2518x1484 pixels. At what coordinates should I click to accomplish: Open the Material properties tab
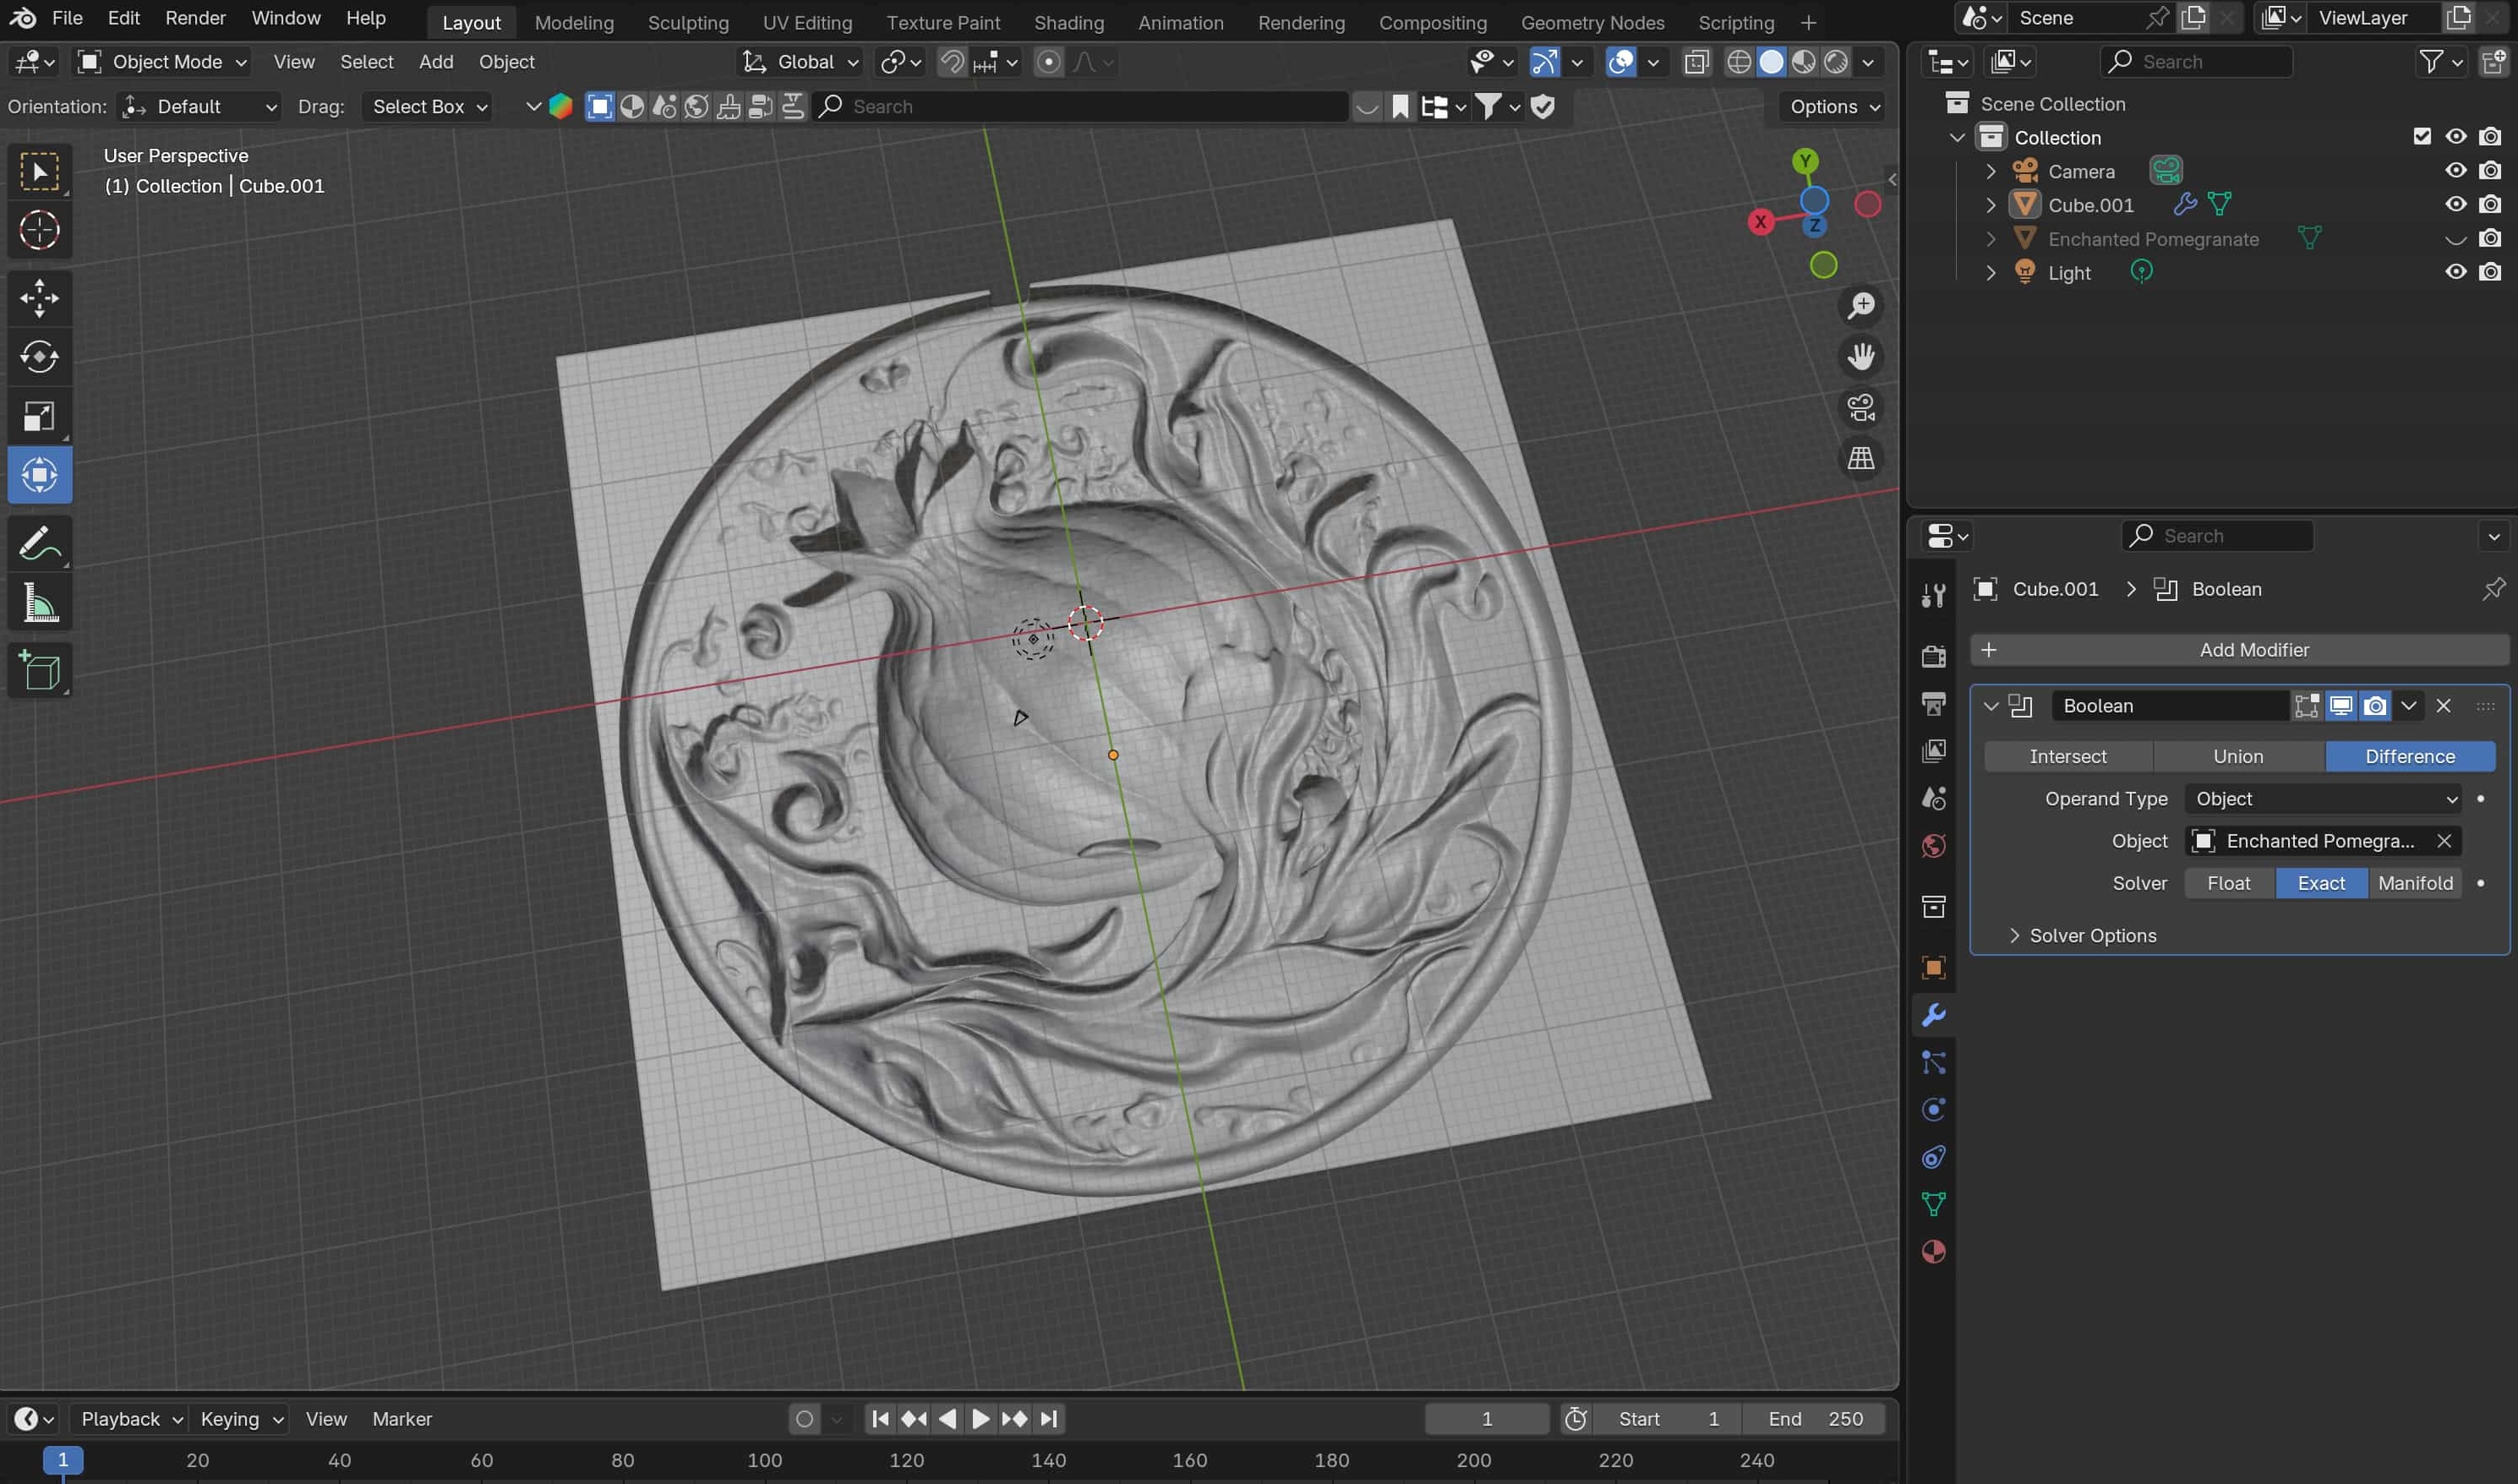(x=1933, y=1252)
